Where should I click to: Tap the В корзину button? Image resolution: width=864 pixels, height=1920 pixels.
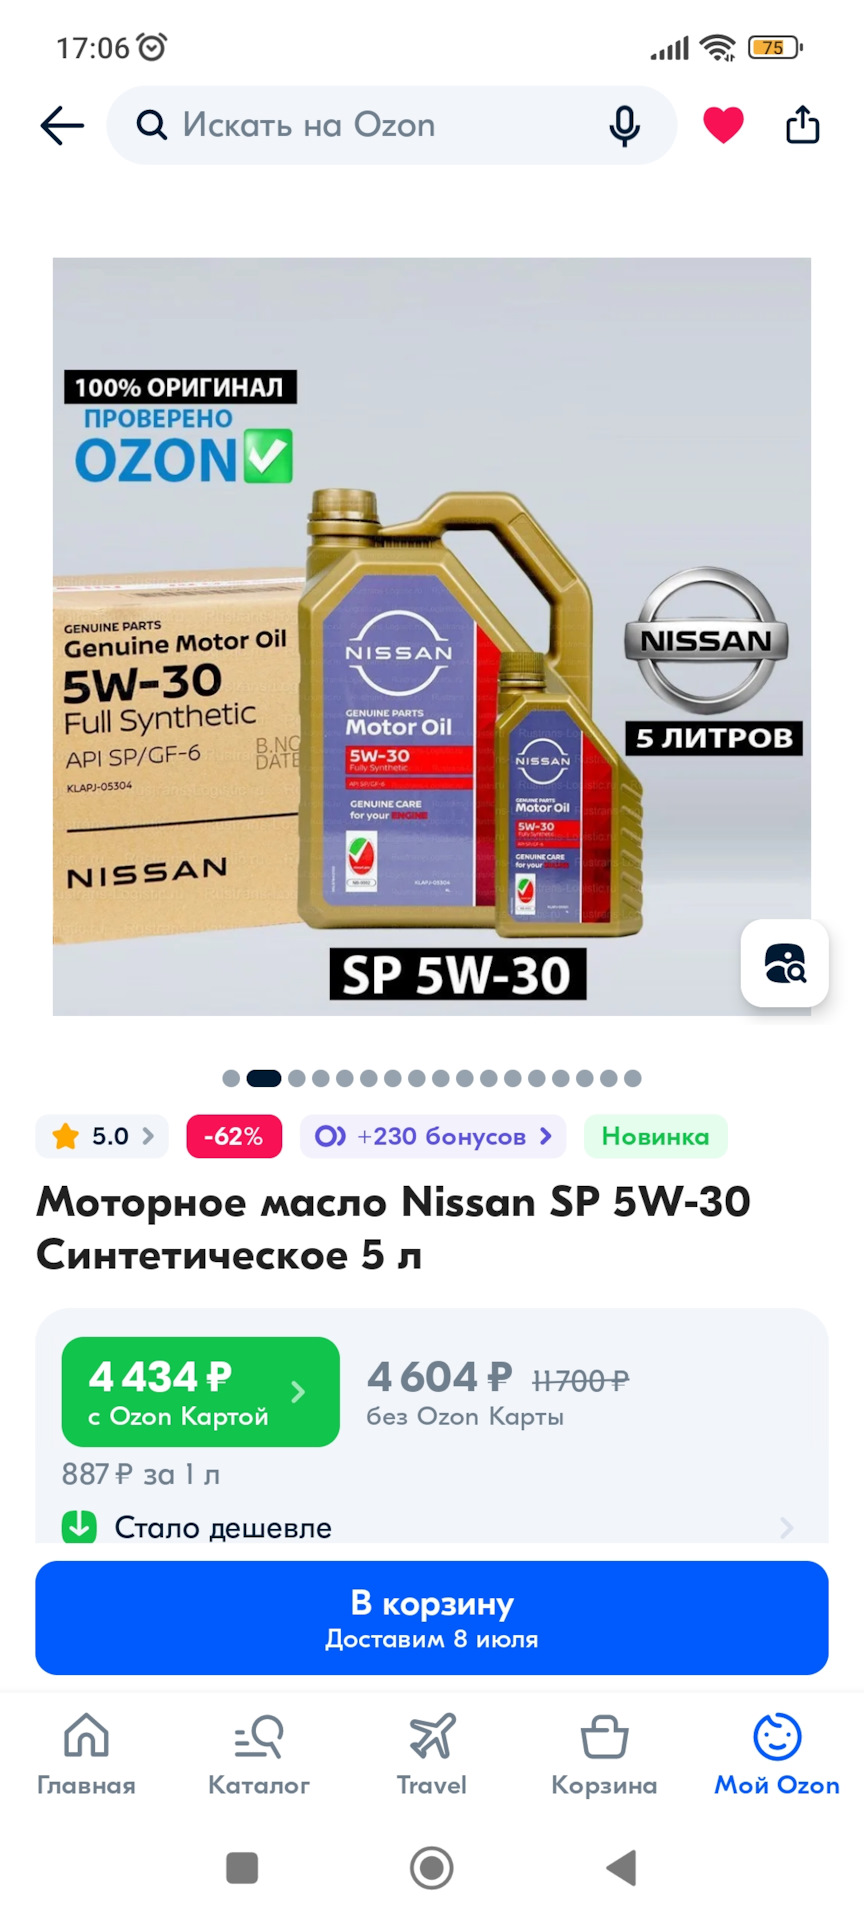click(432, 1618)
